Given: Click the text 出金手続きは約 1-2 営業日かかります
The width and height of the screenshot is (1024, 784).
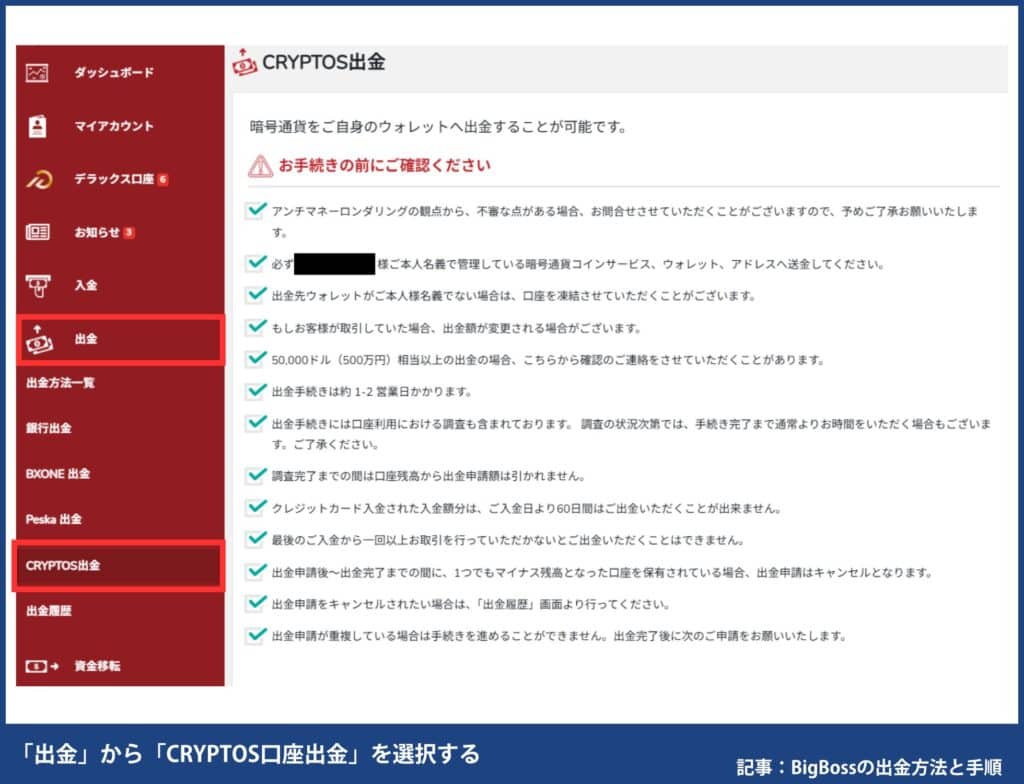Looking at the screenshot, I should (x=372, y=392).
